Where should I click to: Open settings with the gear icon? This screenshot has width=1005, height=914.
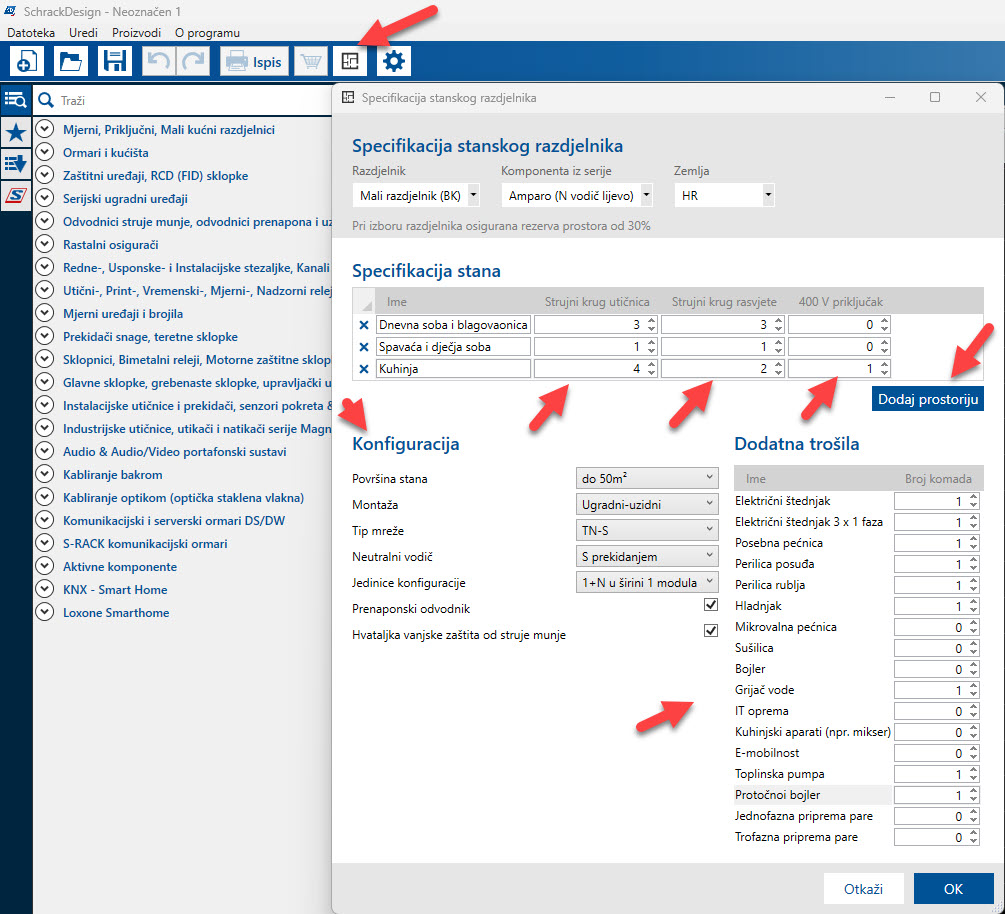pos(394,61)
